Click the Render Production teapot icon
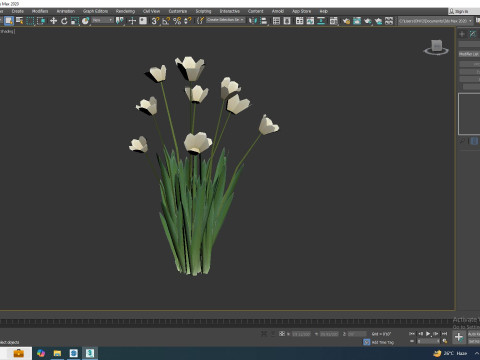480x360 pixels. (x=367, y=21)
